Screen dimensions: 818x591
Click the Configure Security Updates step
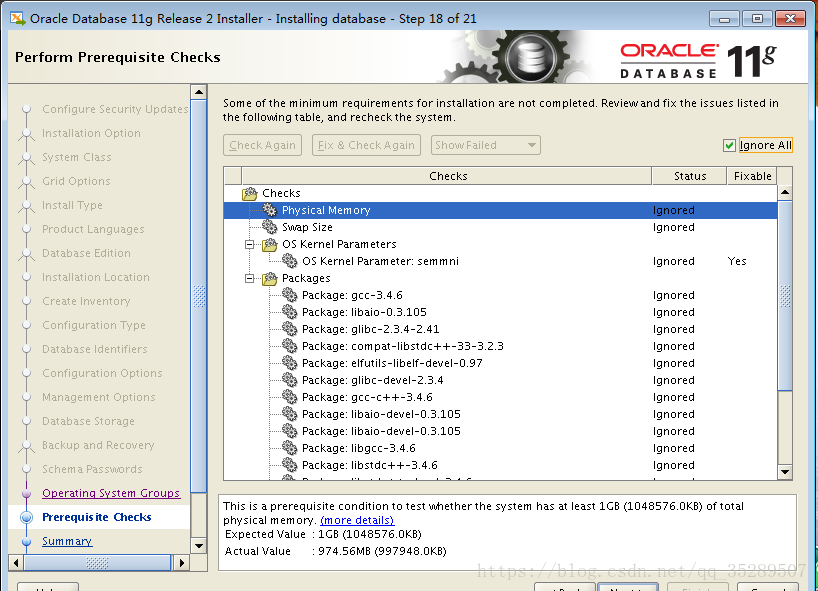tap(115, 109)
